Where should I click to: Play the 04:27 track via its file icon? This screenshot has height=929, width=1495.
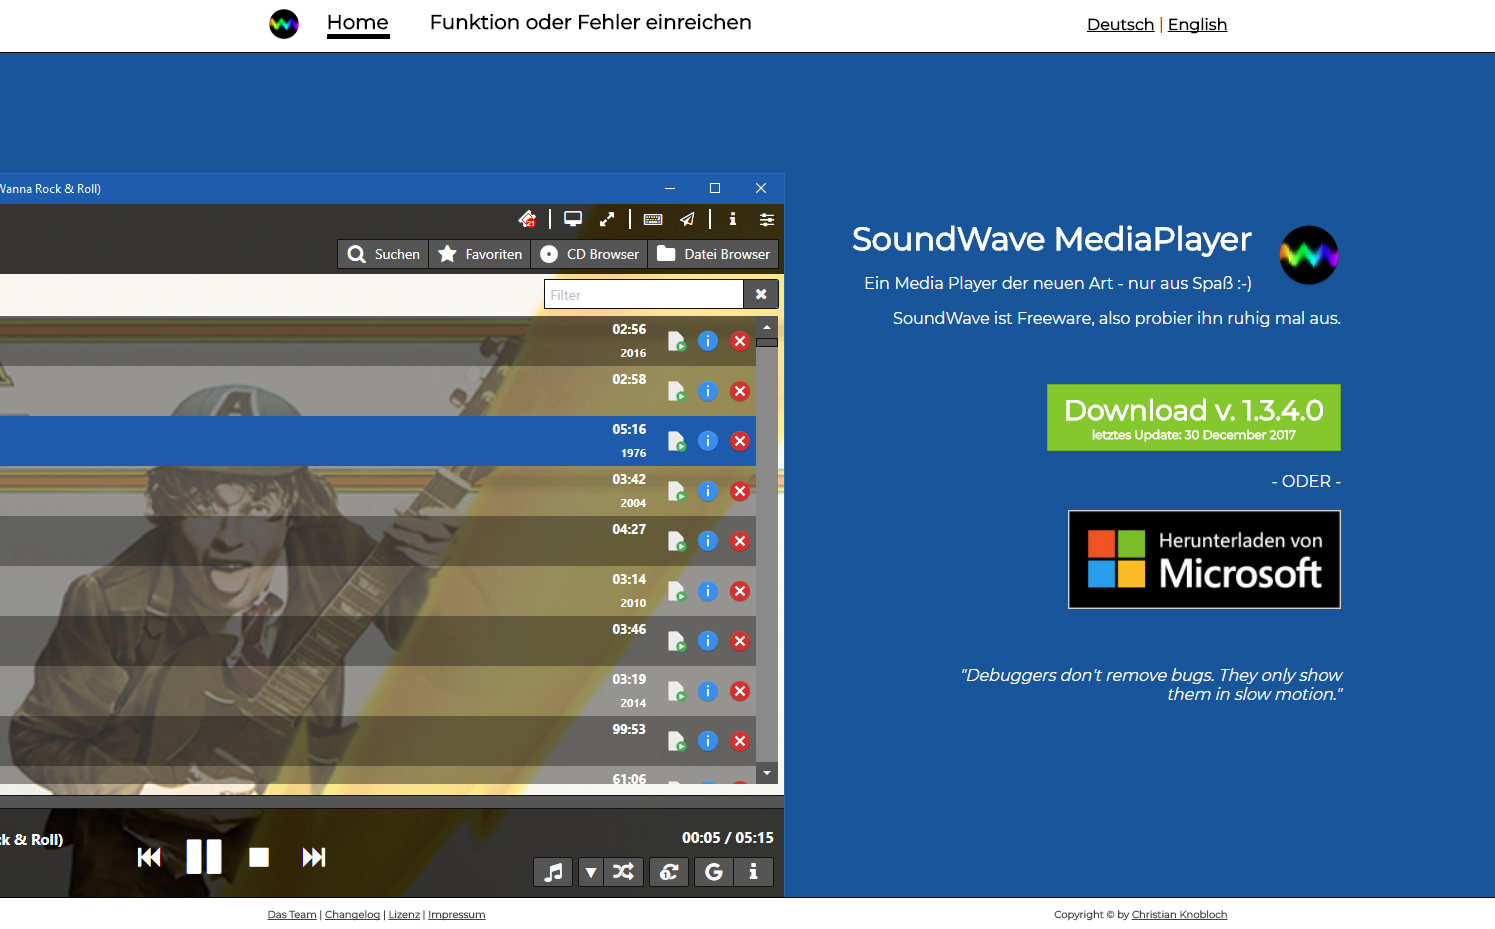pyautogui.click(x=677, y=541)
